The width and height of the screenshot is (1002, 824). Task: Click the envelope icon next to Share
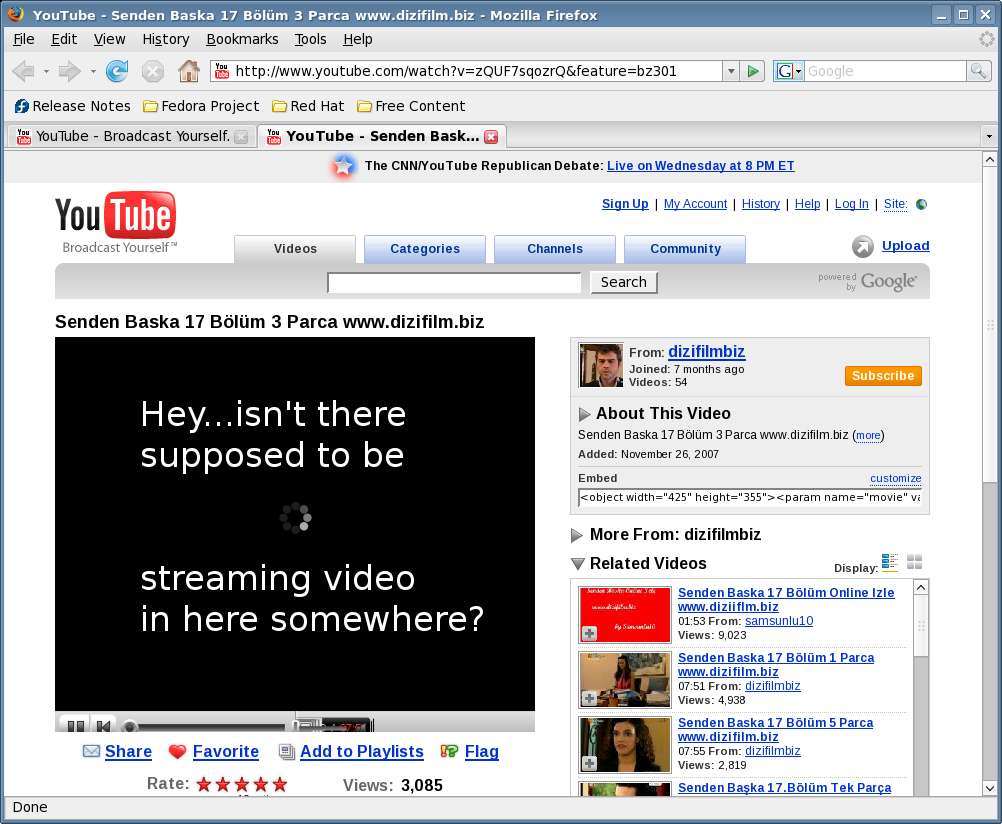point(91,751)
